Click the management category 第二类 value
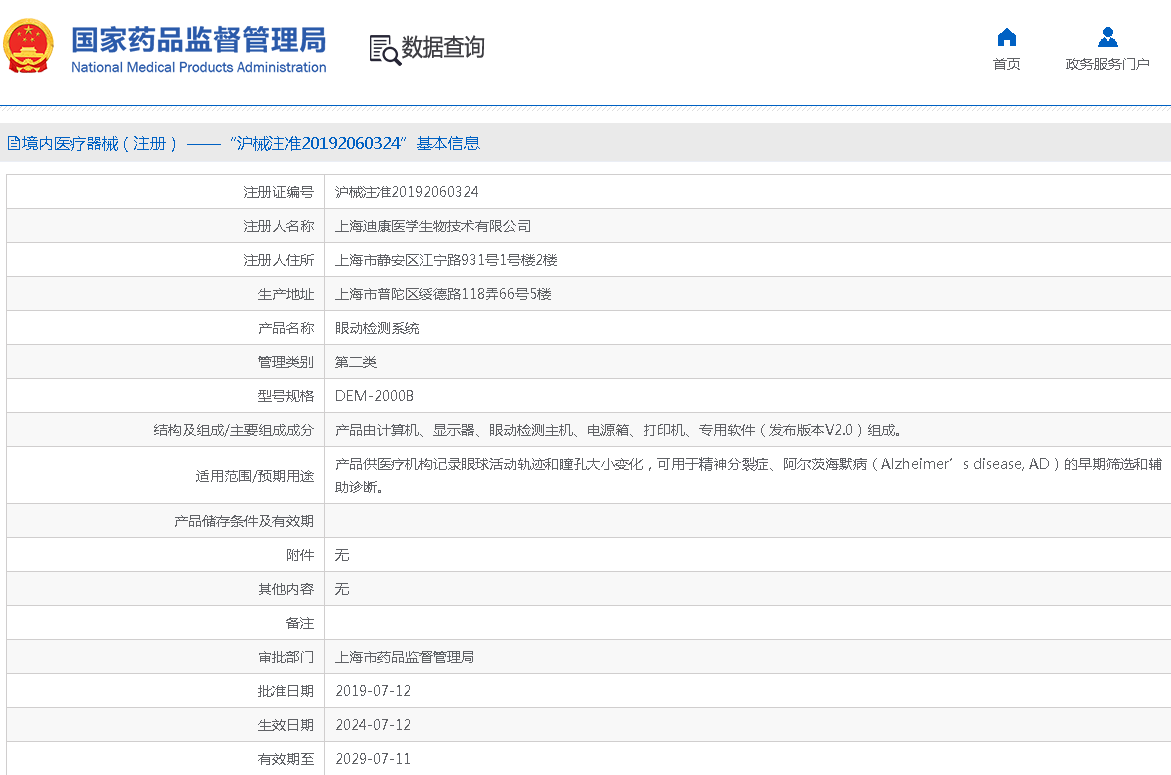The width and height of the screenshot is (1171, 775). click(356, 362)
